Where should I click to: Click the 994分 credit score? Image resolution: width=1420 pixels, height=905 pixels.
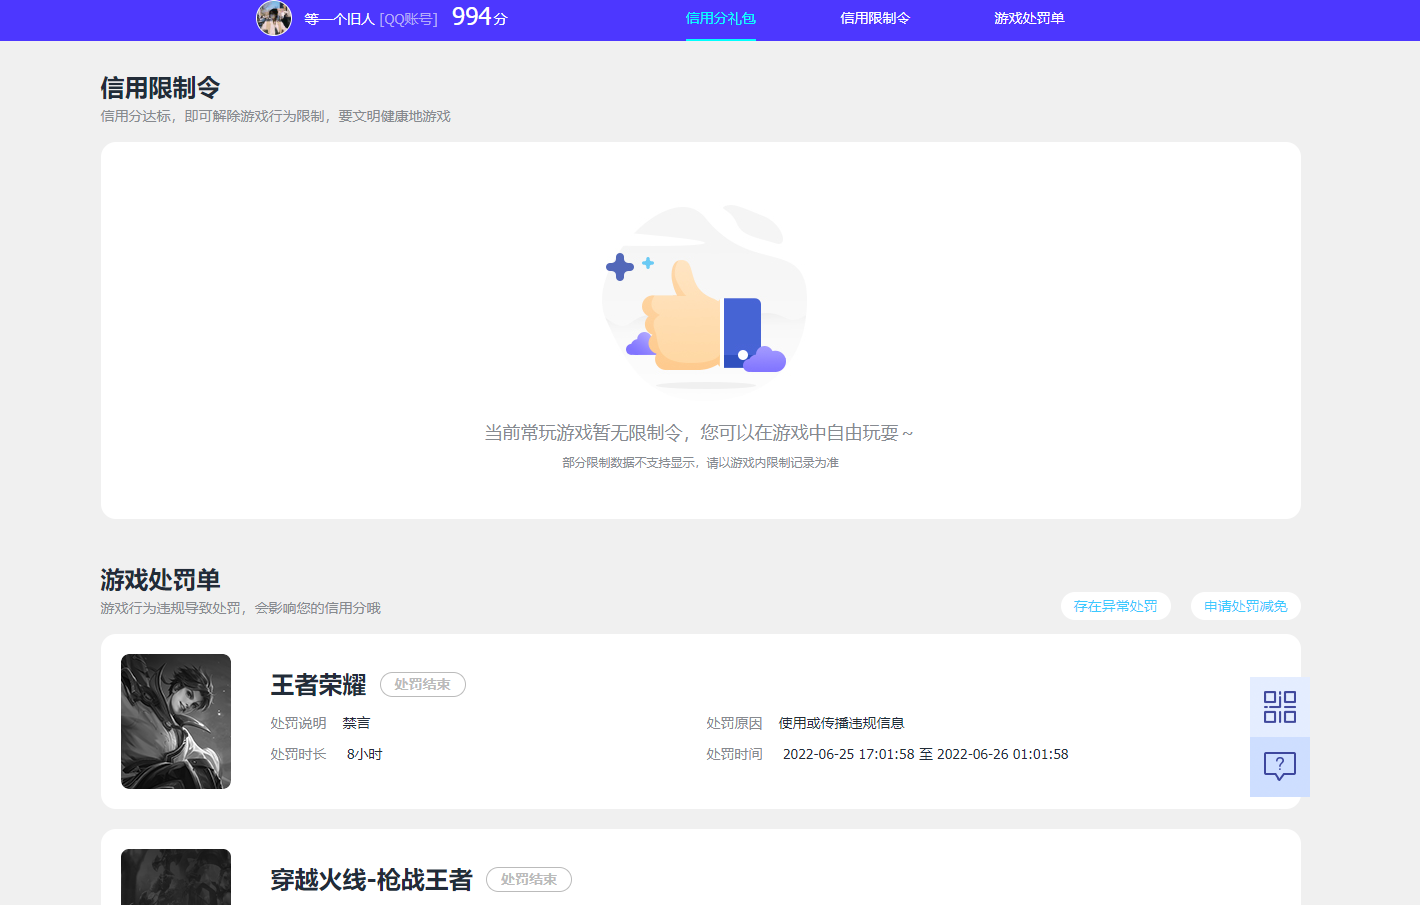480,17
